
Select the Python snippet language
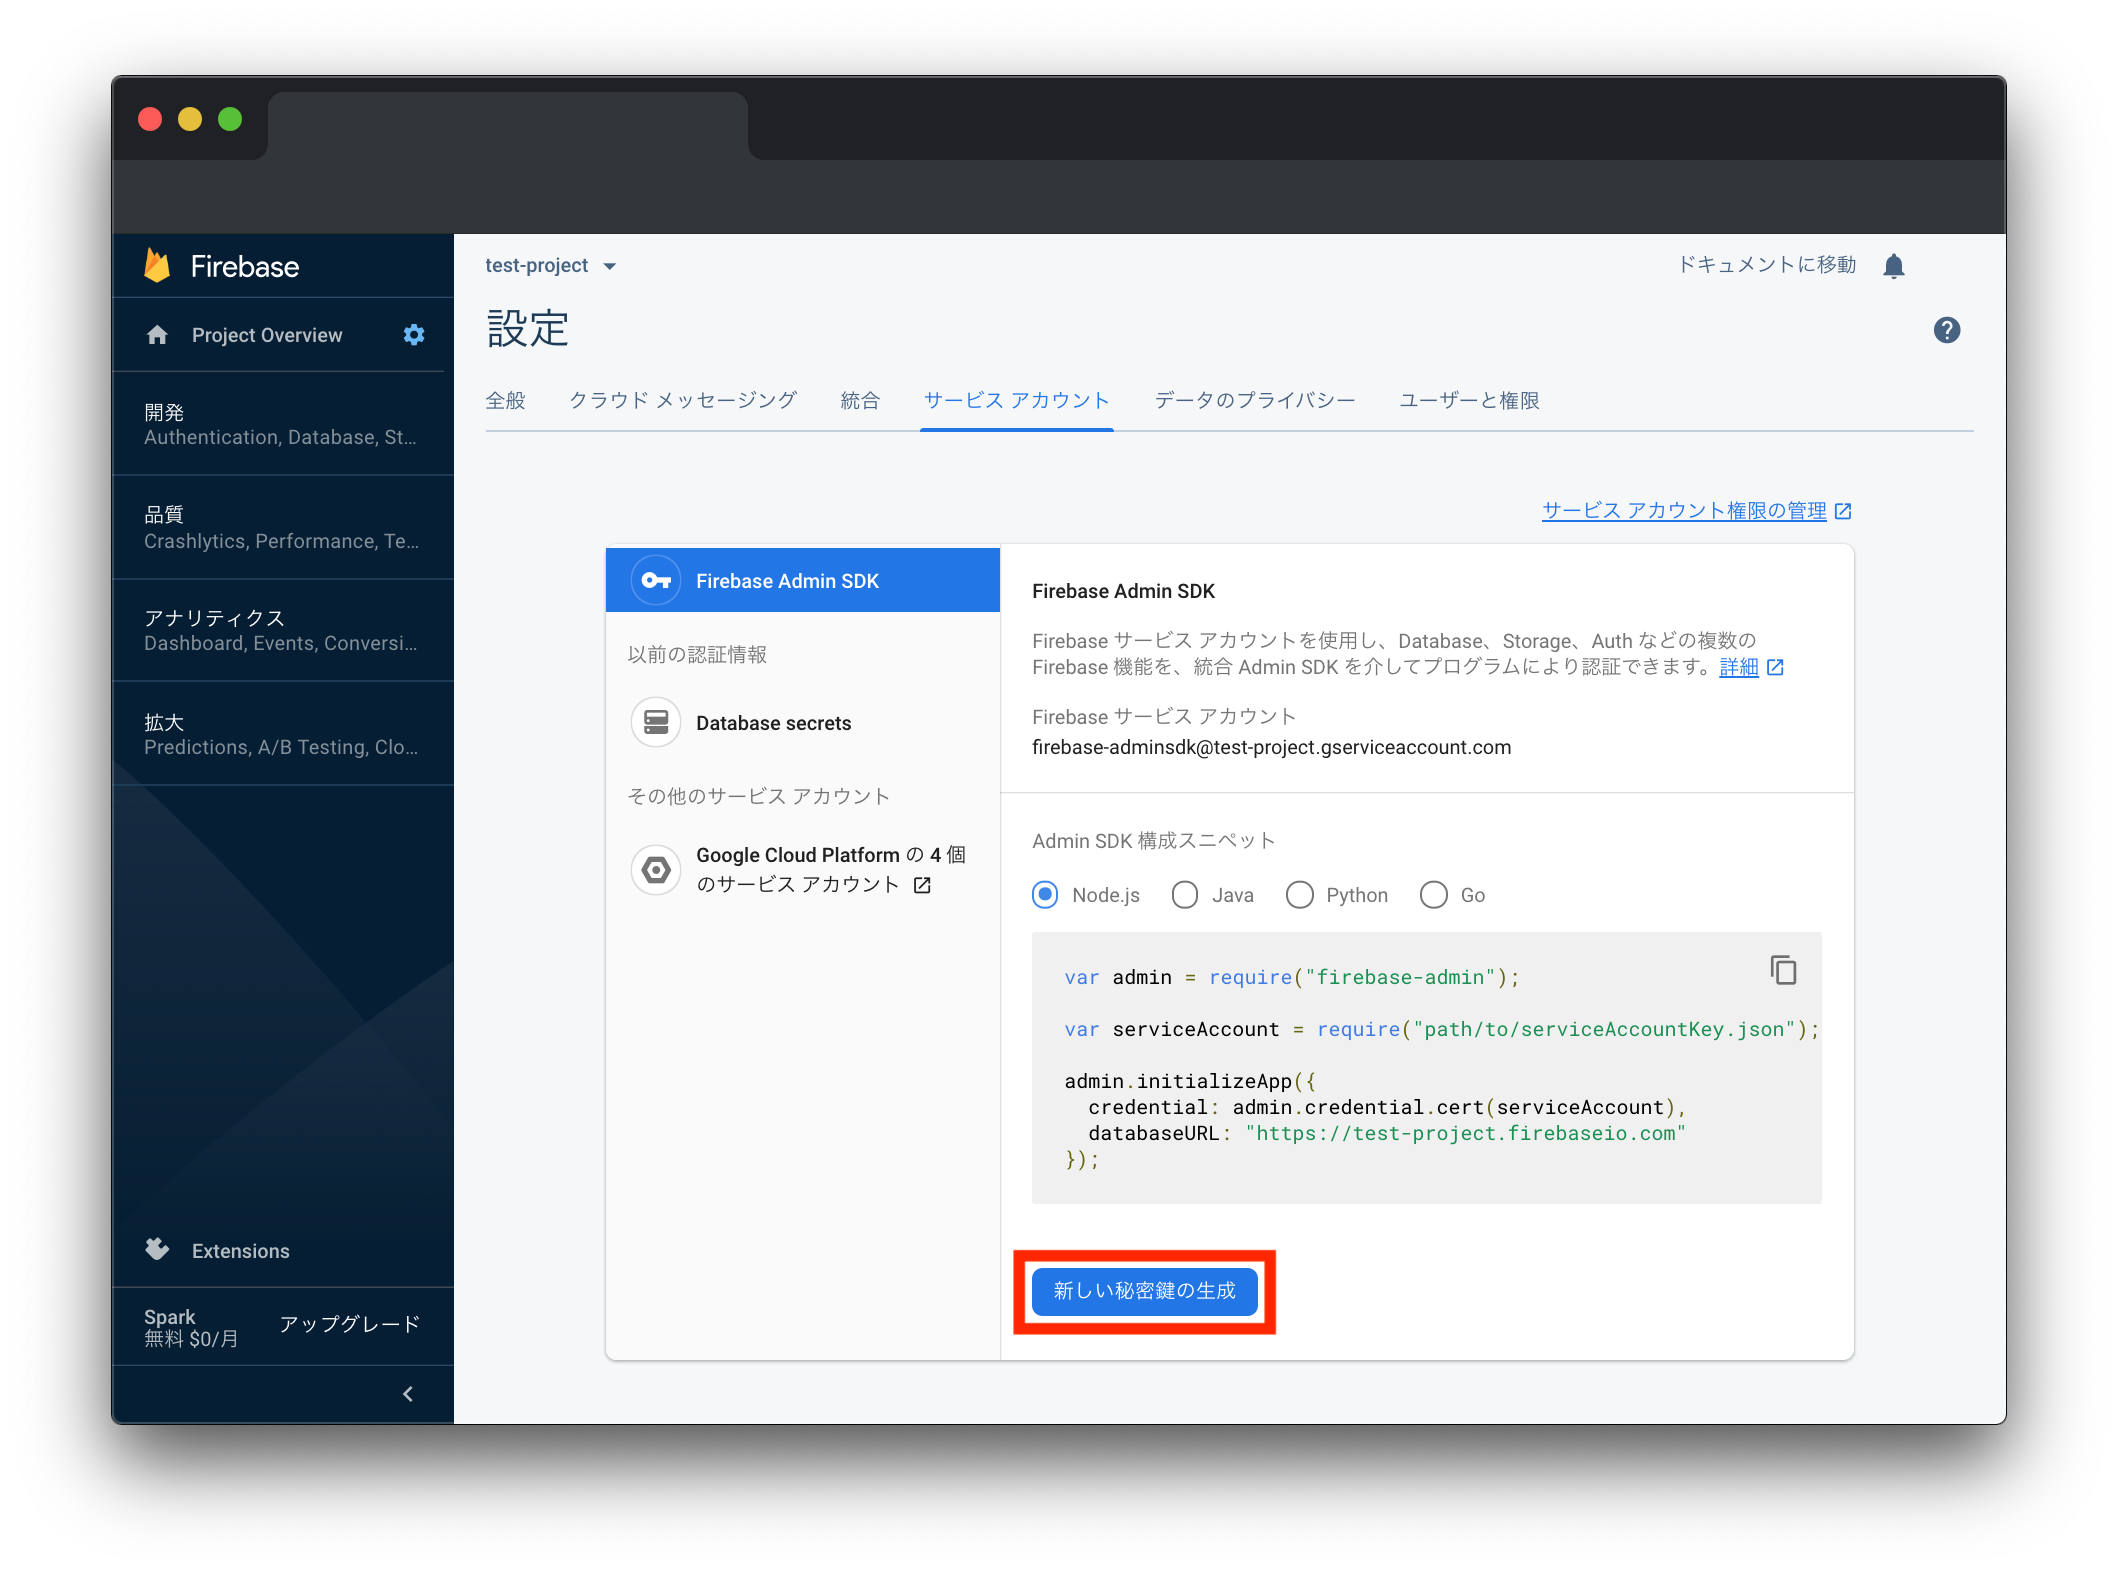pos(1300,894)
